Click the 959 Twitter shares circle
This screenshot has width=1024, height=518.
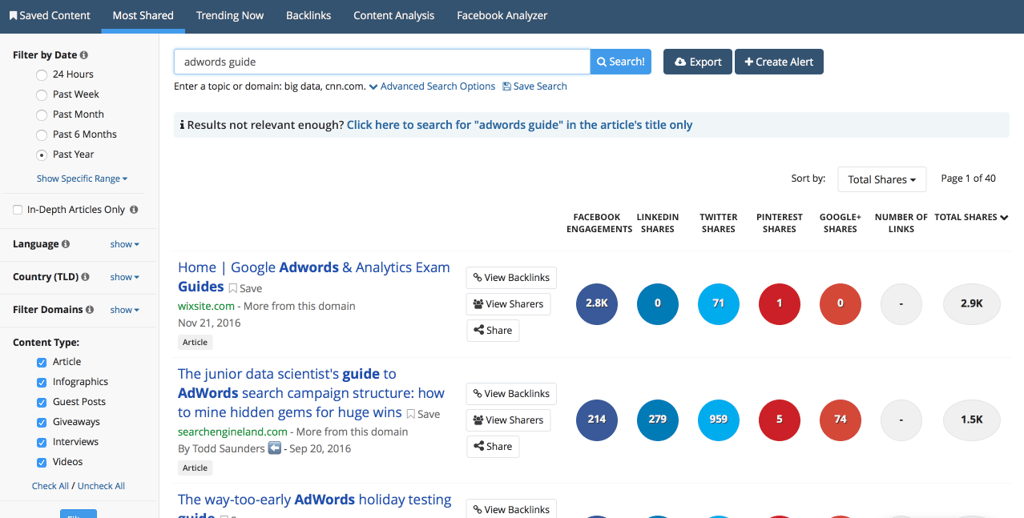pyautogui.click(x=718, y=420)
